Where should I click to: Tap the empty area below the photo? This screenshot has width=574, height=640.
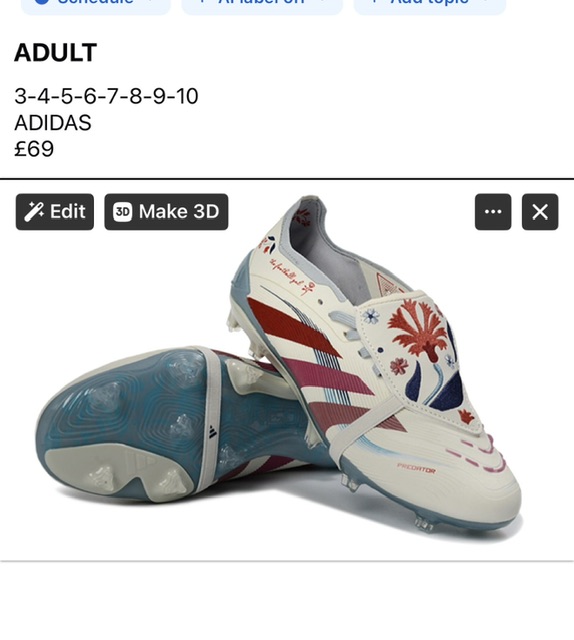[287, 600]
